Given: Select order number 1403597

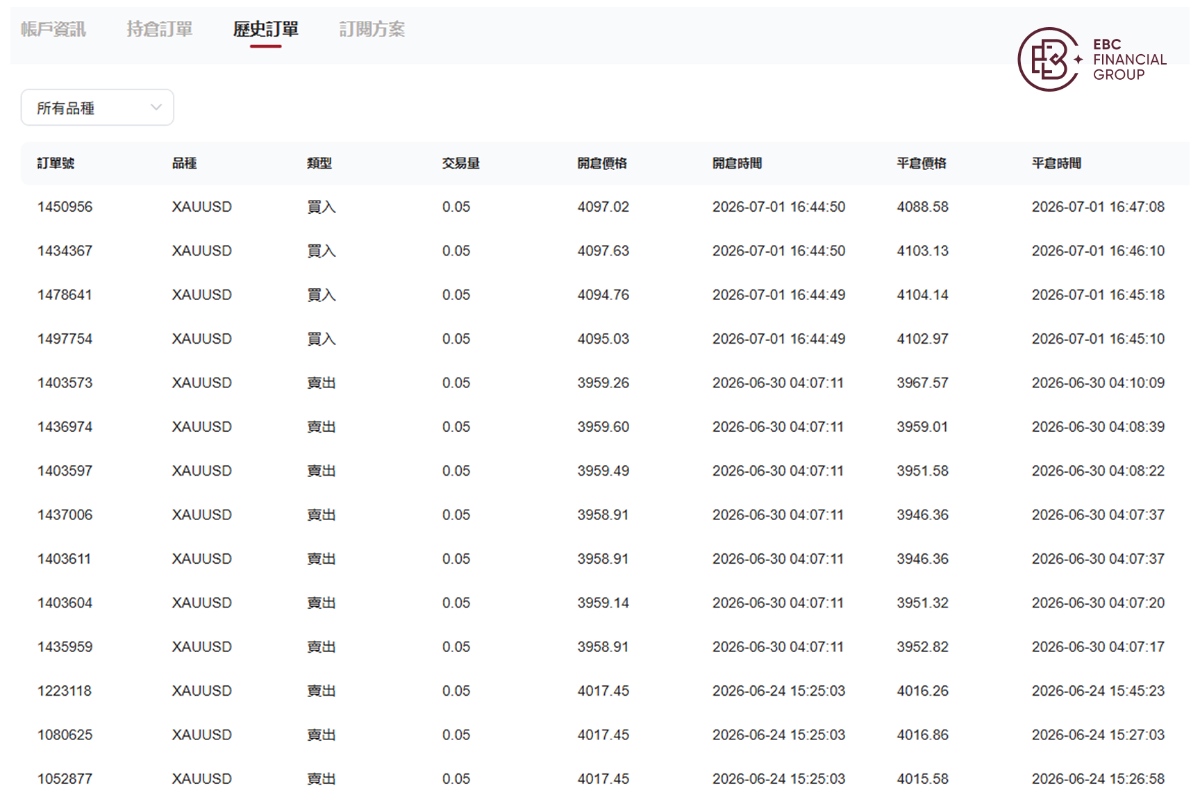Looking at the screenshot, I should tap(65, 471).
